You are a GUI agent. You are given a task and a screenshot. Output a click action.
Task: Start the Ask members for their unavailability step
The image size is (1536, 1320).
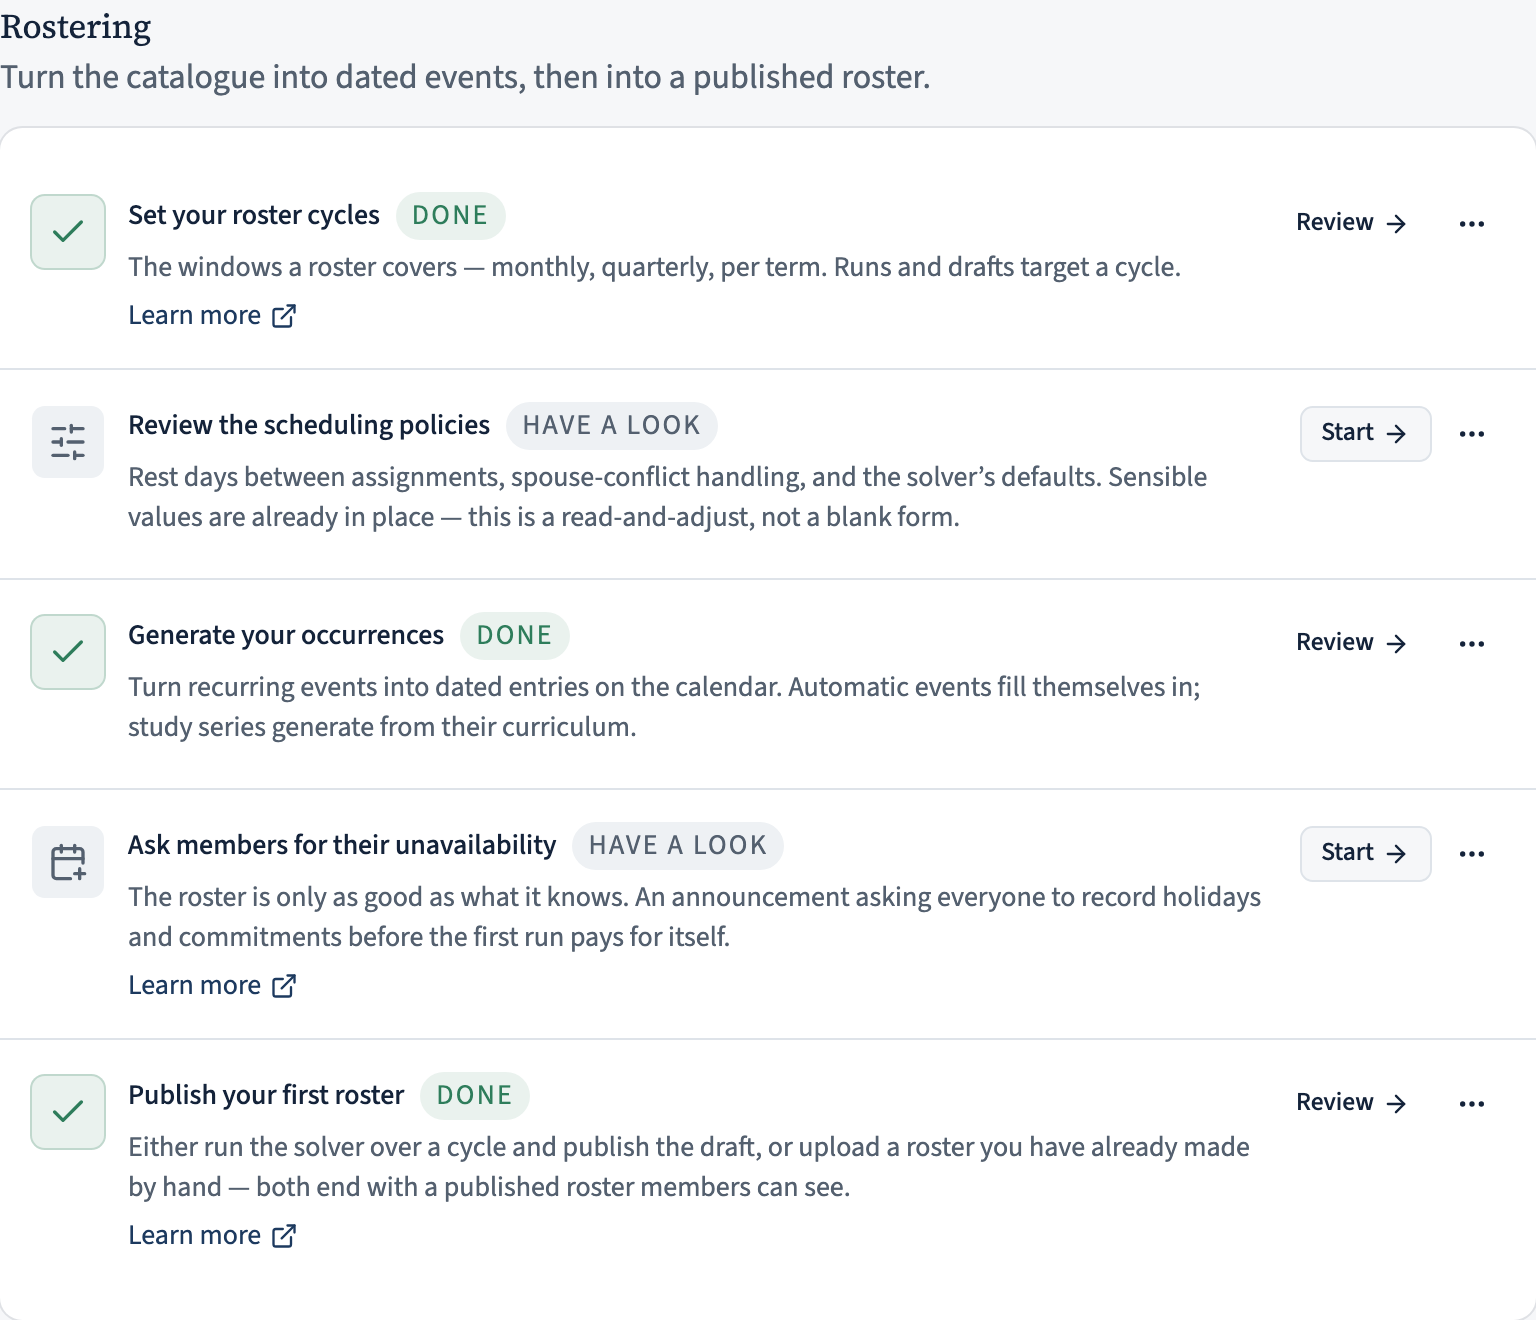[x=1365, y=853]
